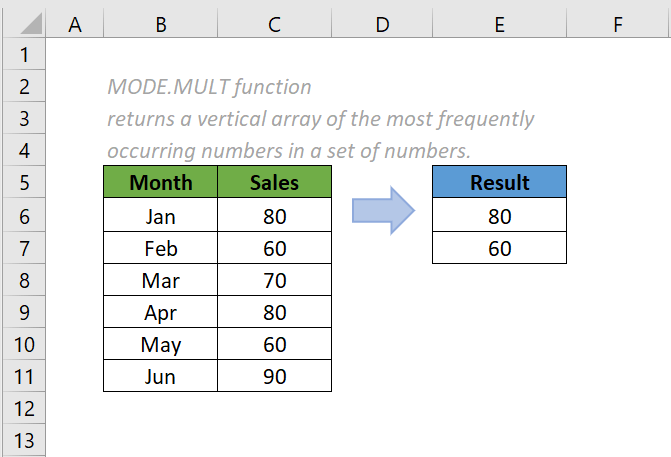671x457 pixels.
Task: Select row 5 header
Action: 23,183
